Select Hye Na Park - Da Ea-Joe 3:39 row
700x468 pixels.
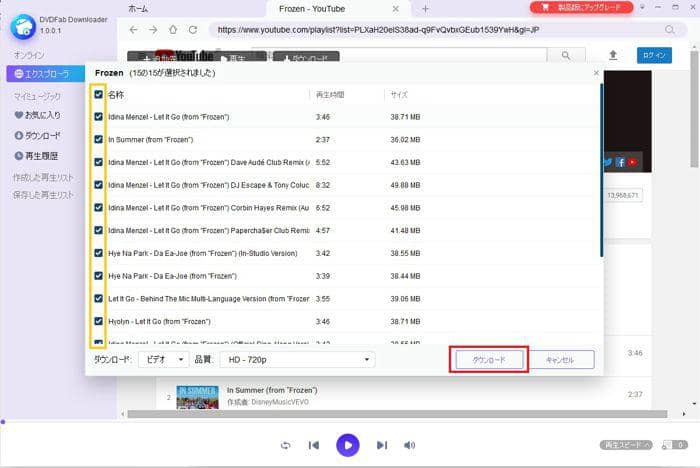pyautogui.click(x=344, y=276)
